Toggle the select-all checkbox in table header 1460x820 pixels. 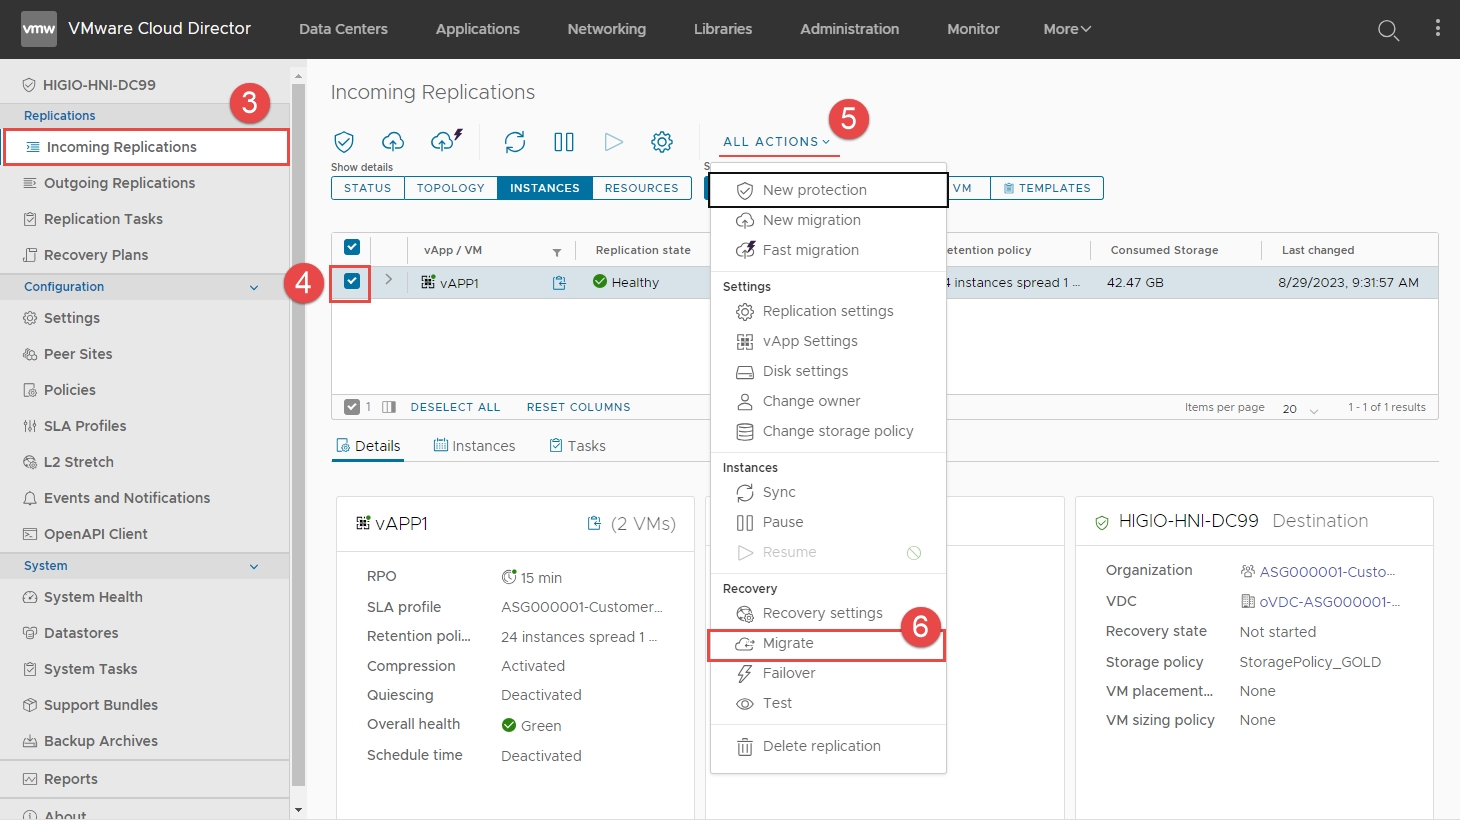[352, 248]
